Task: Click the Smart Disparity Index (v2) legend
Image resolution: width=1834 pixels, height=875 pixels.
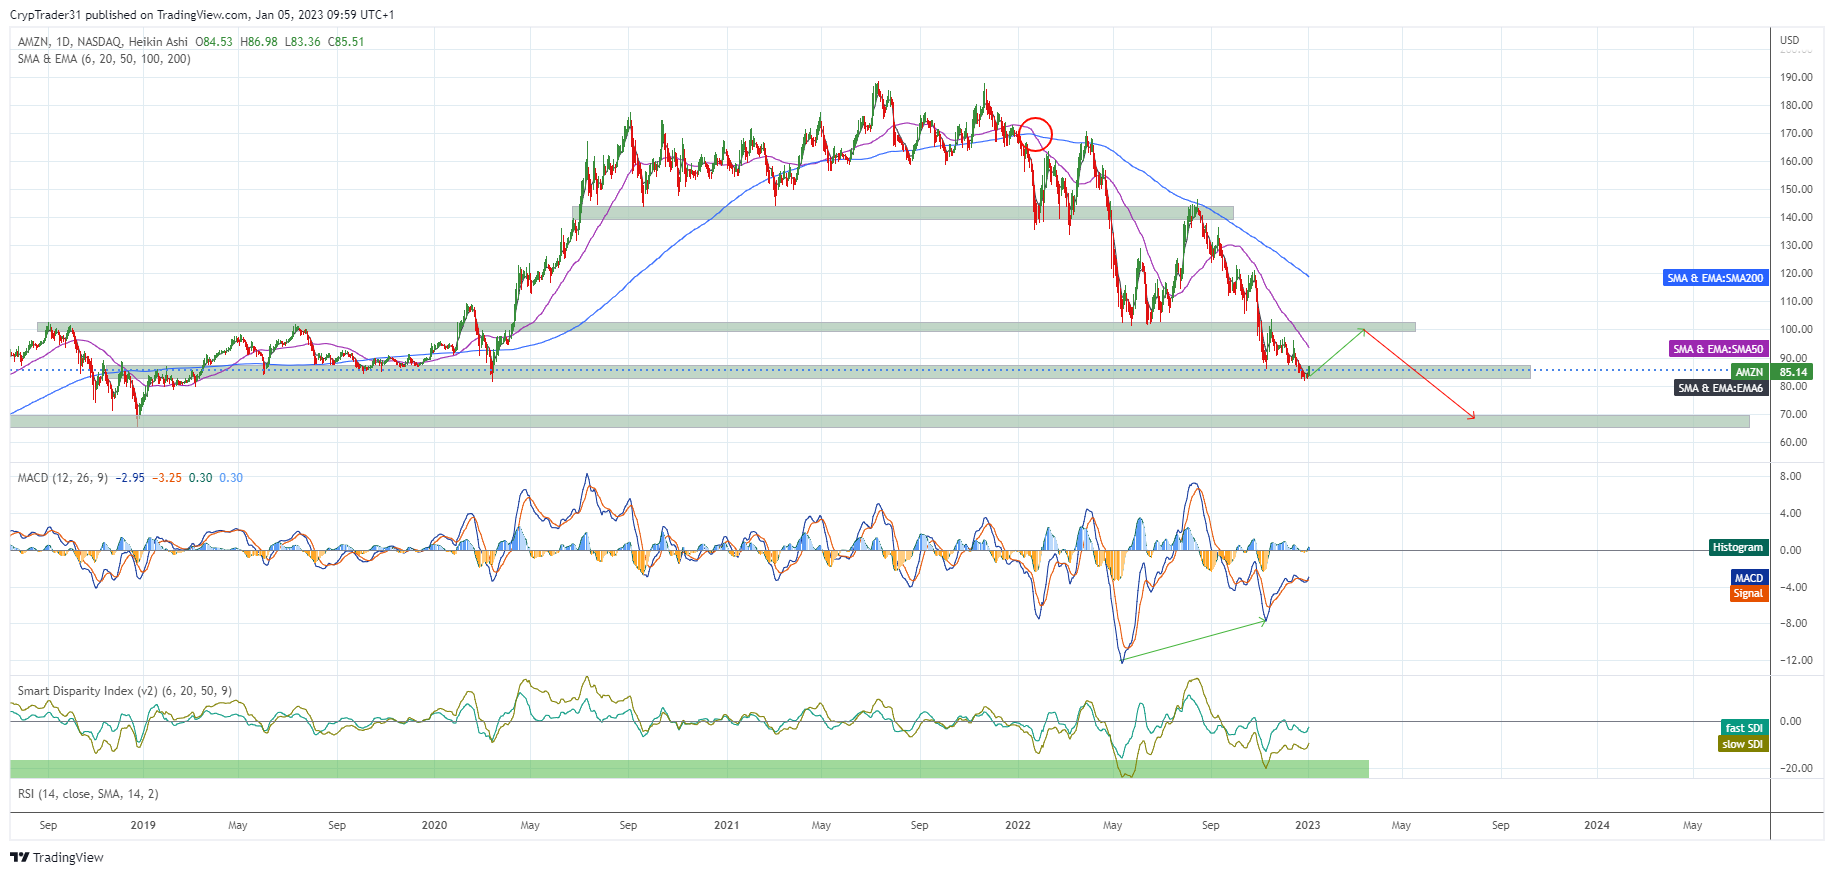Action: [x=125, y=691]
